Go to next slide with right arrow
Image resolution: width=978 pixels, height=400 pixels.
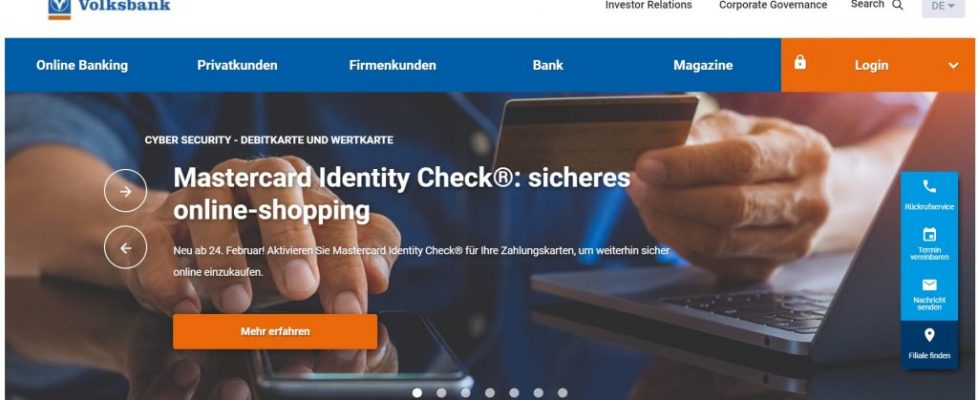125,191
